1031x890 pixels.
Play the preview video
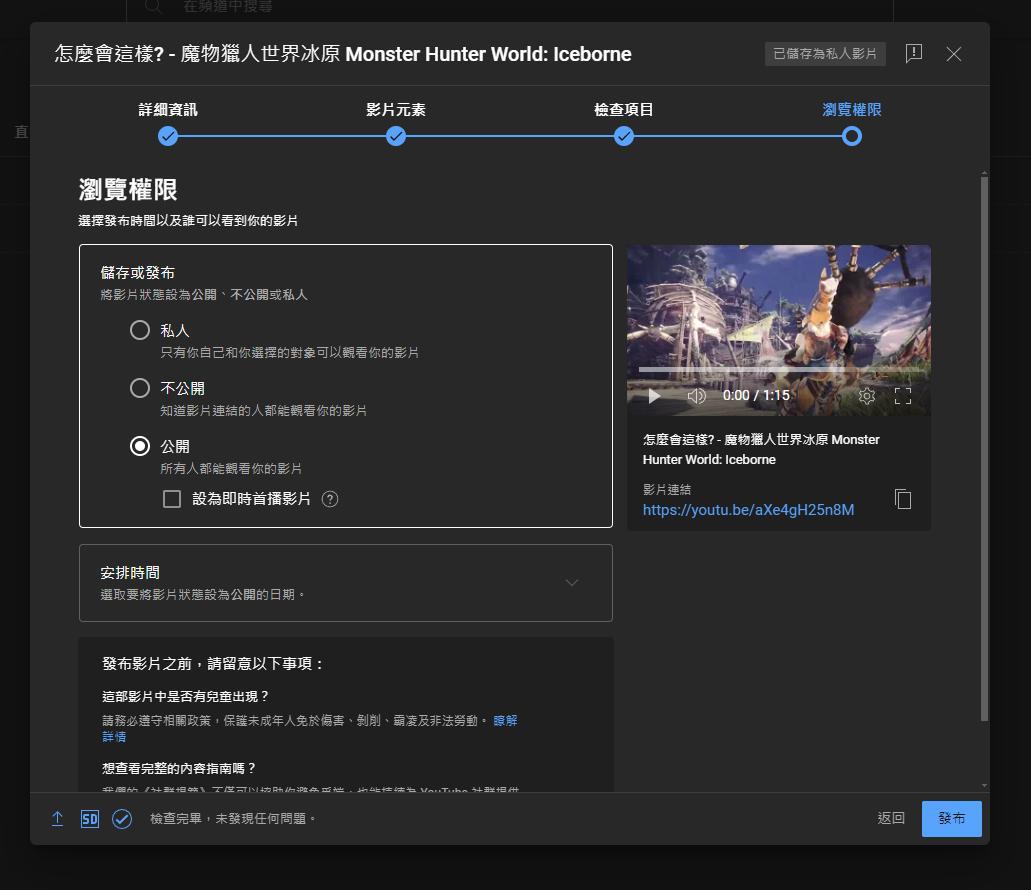[655, 396]
